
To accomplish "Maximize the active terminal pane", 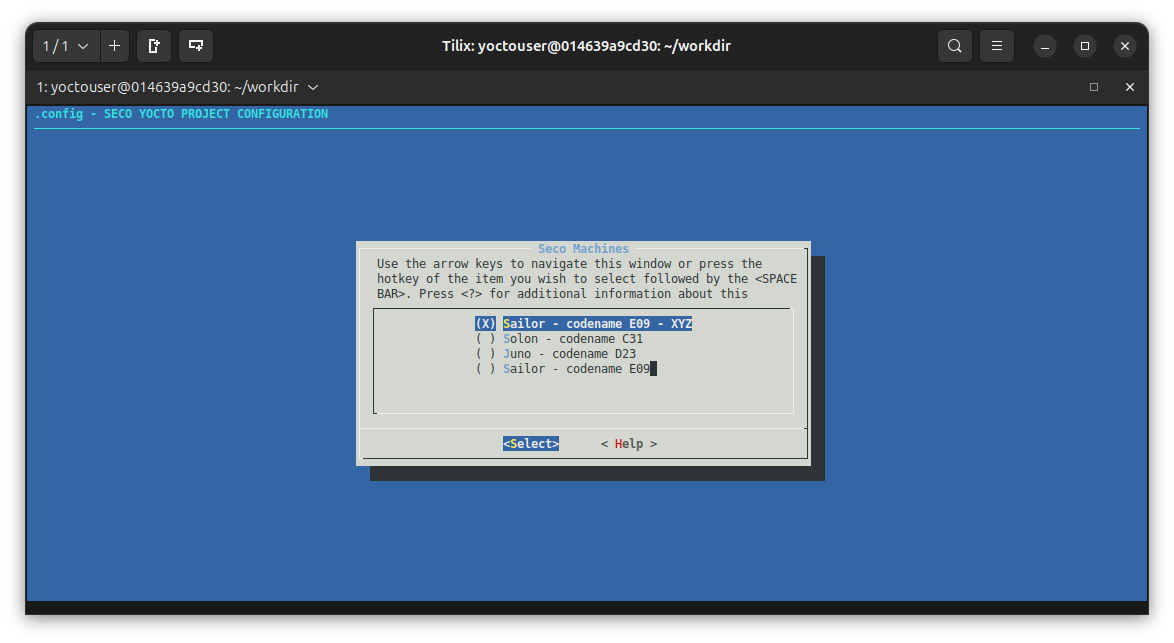I will point(1094,87).
